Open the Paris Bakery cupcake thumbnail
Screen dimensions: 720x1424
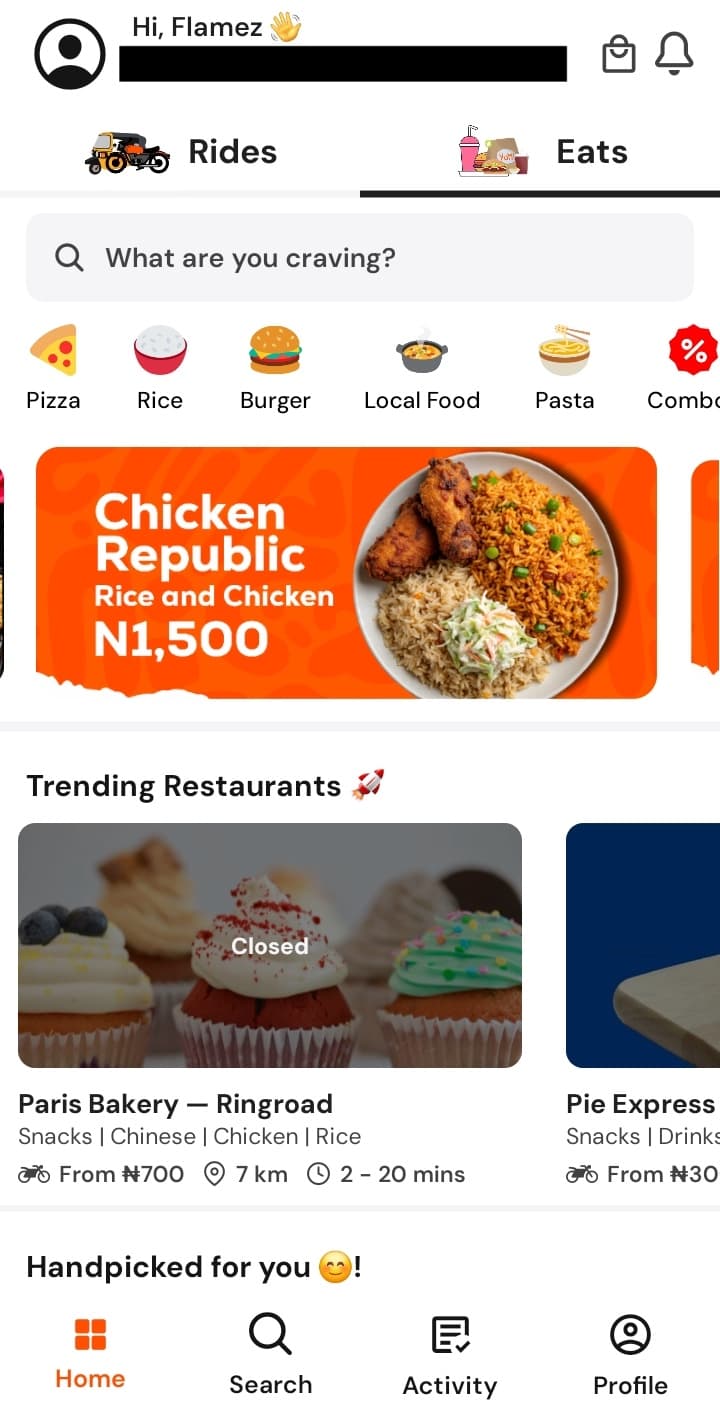point(270,945)
